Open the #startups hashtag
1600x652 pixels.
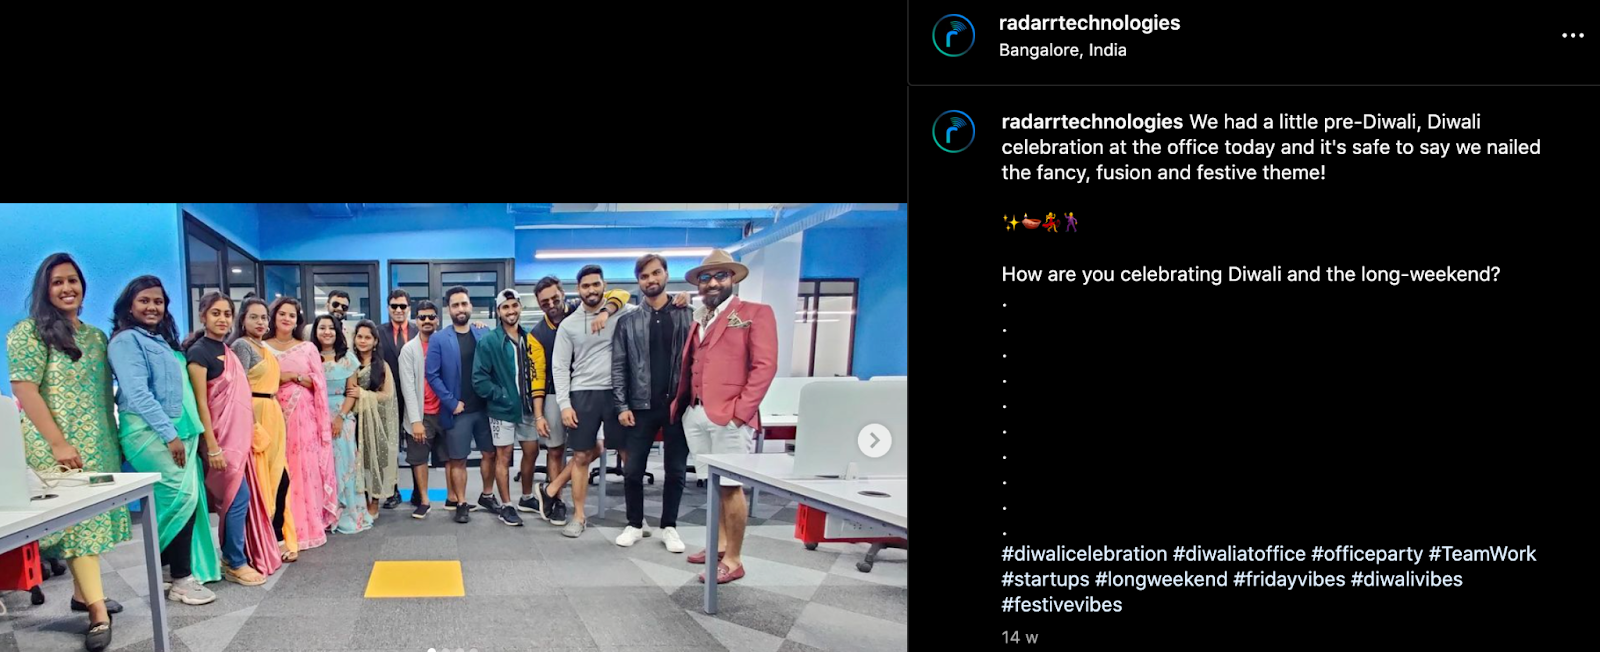click(1045, 579)
